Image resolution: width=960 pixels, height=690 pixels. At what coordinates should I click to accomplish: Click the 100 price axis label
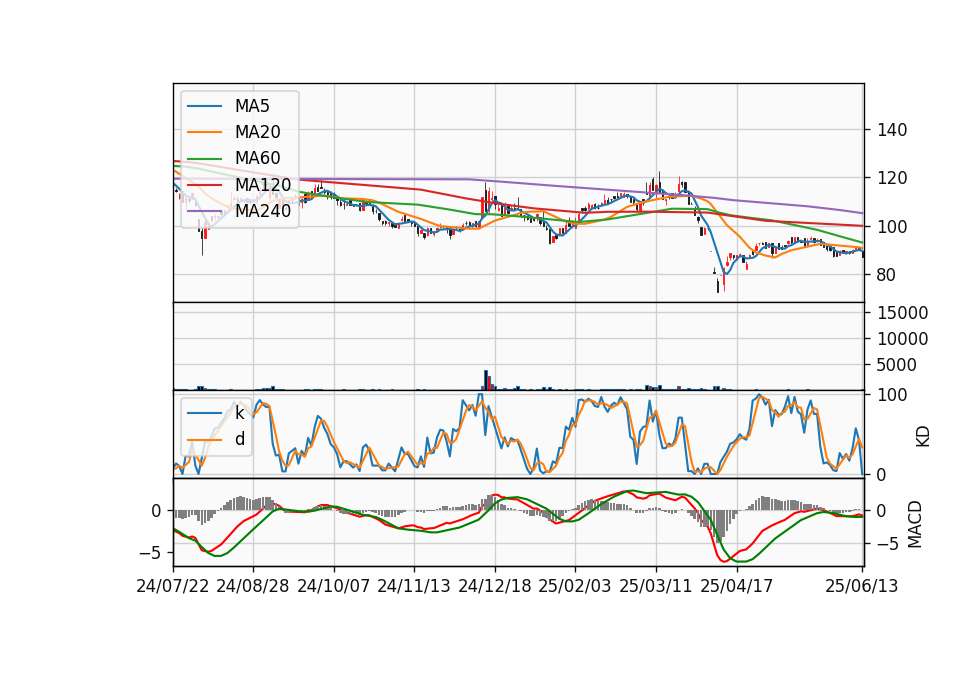coord(892,227)
